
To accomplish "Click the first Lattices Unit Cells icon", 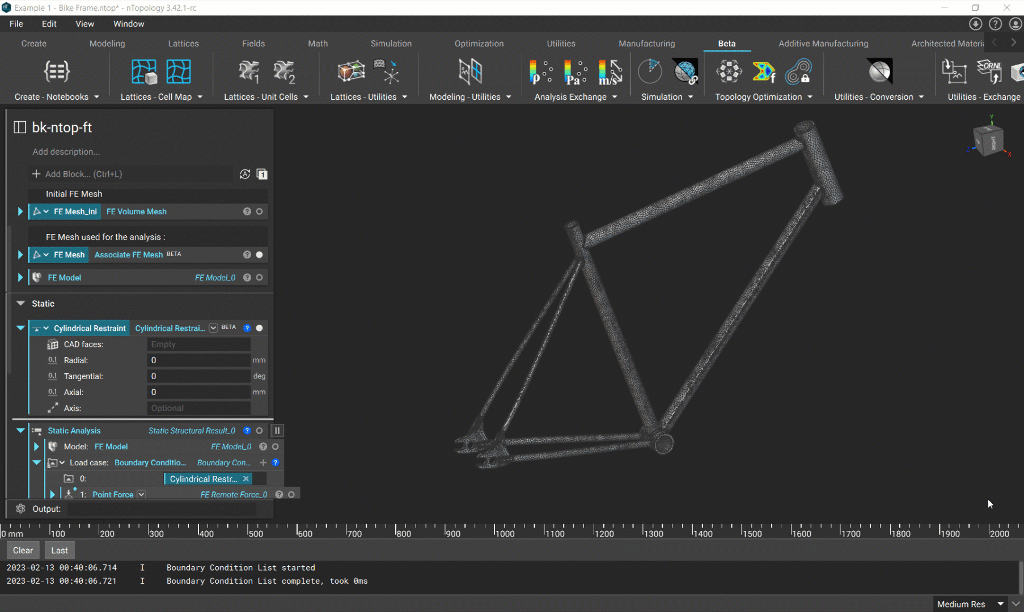I will pyautogui.click(x=249, y=72).
